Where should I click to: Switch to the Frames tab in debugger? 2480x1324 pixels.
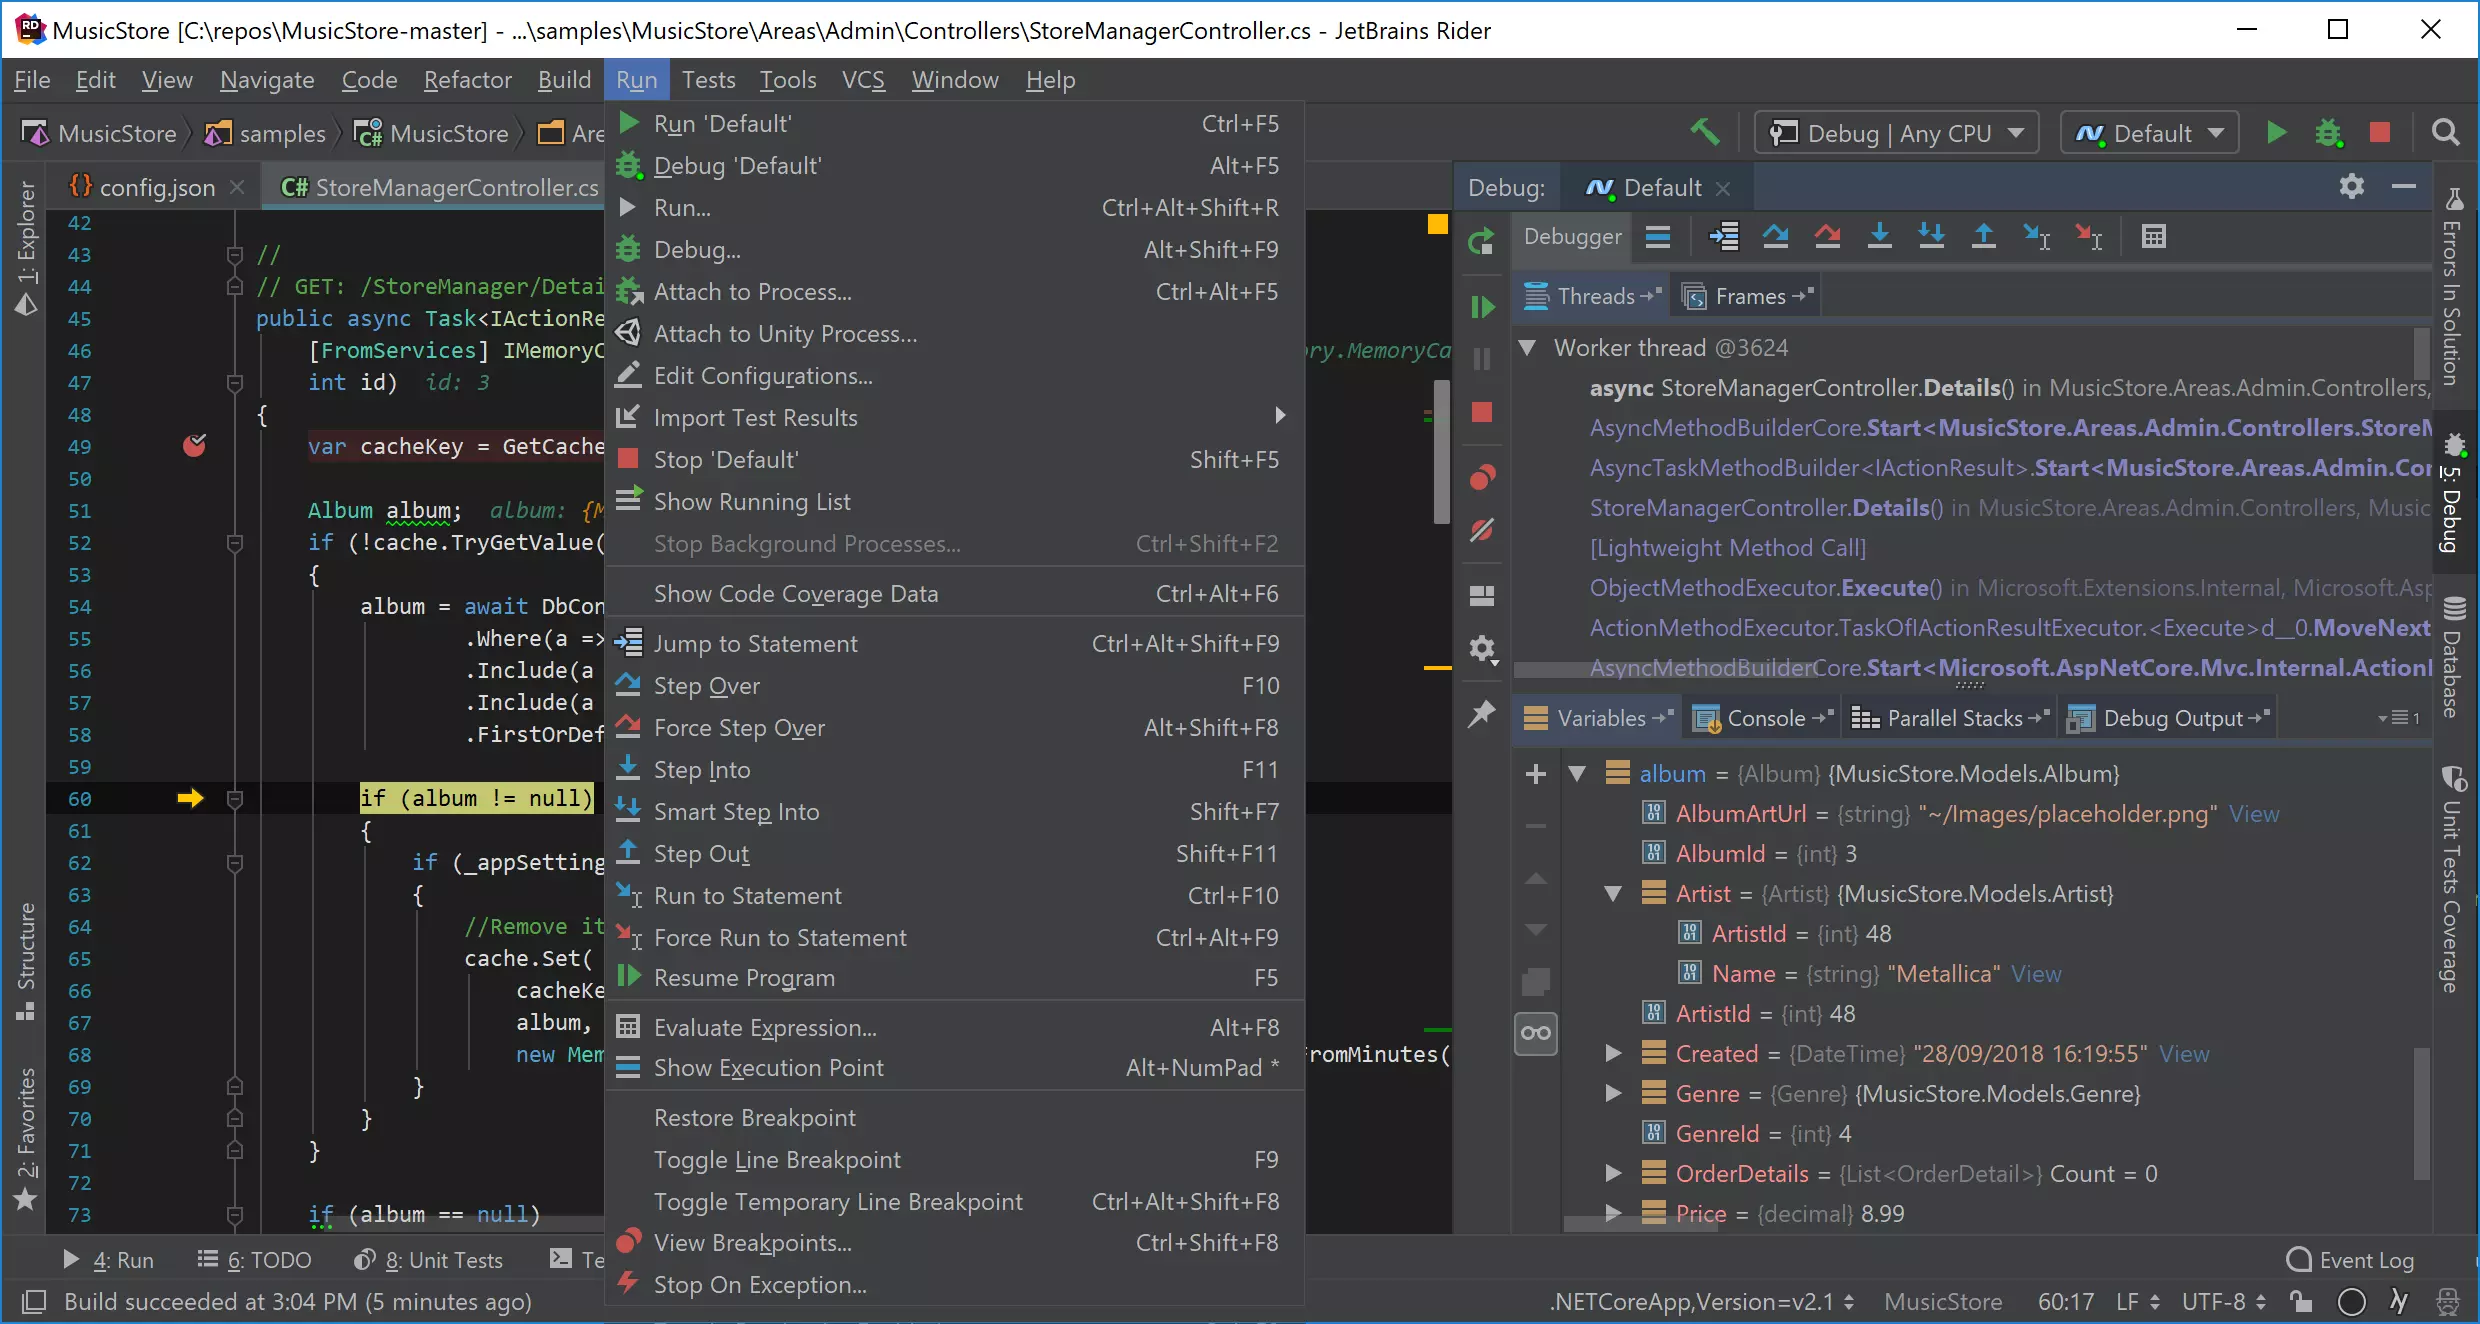[x=1747, y=297]
